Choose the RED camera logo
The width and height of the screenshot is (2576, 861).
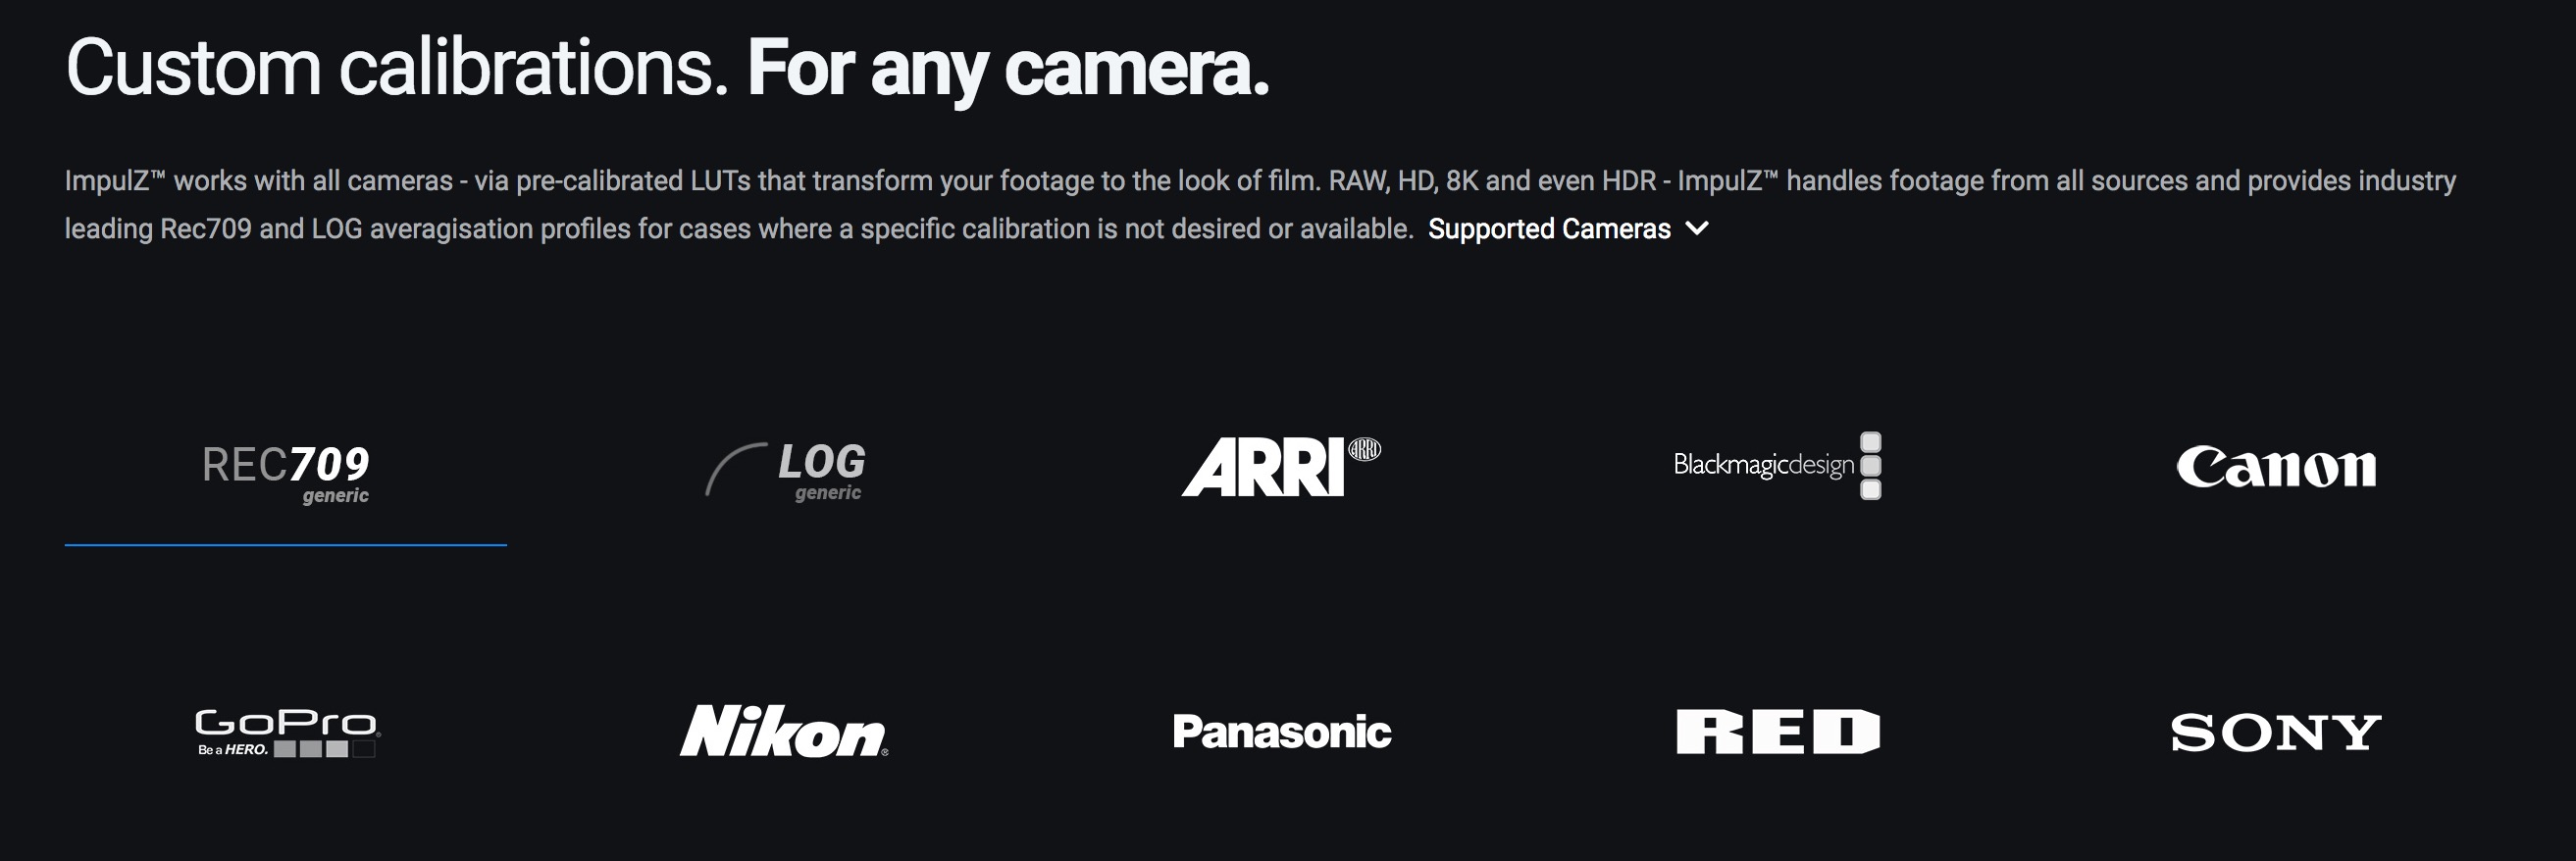pos(1778,732)
